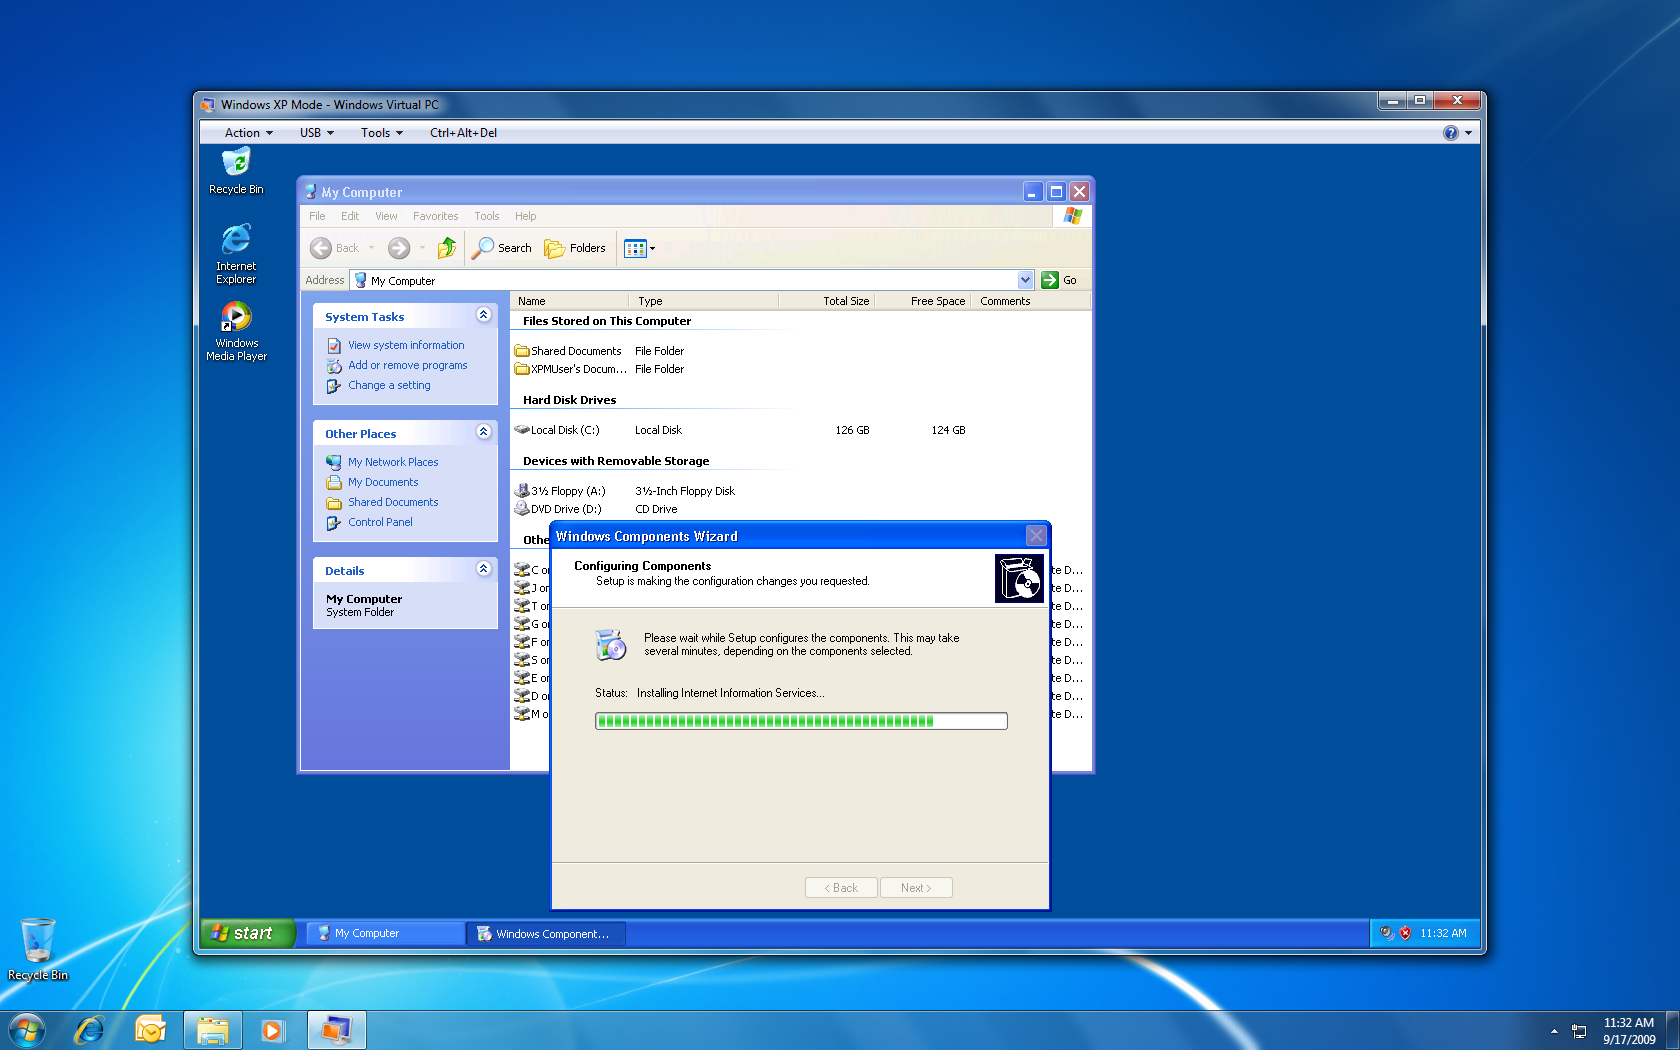Sort by Free Space column header
This screenshot has width=1680, height=1050.
[x=922, y=301]
